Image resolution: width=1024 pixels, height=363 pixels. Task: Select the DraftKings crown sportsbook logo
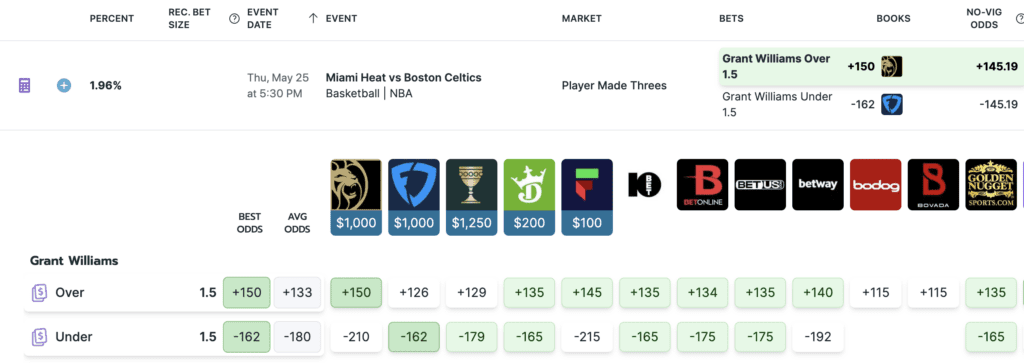click(x=529, y=185)
